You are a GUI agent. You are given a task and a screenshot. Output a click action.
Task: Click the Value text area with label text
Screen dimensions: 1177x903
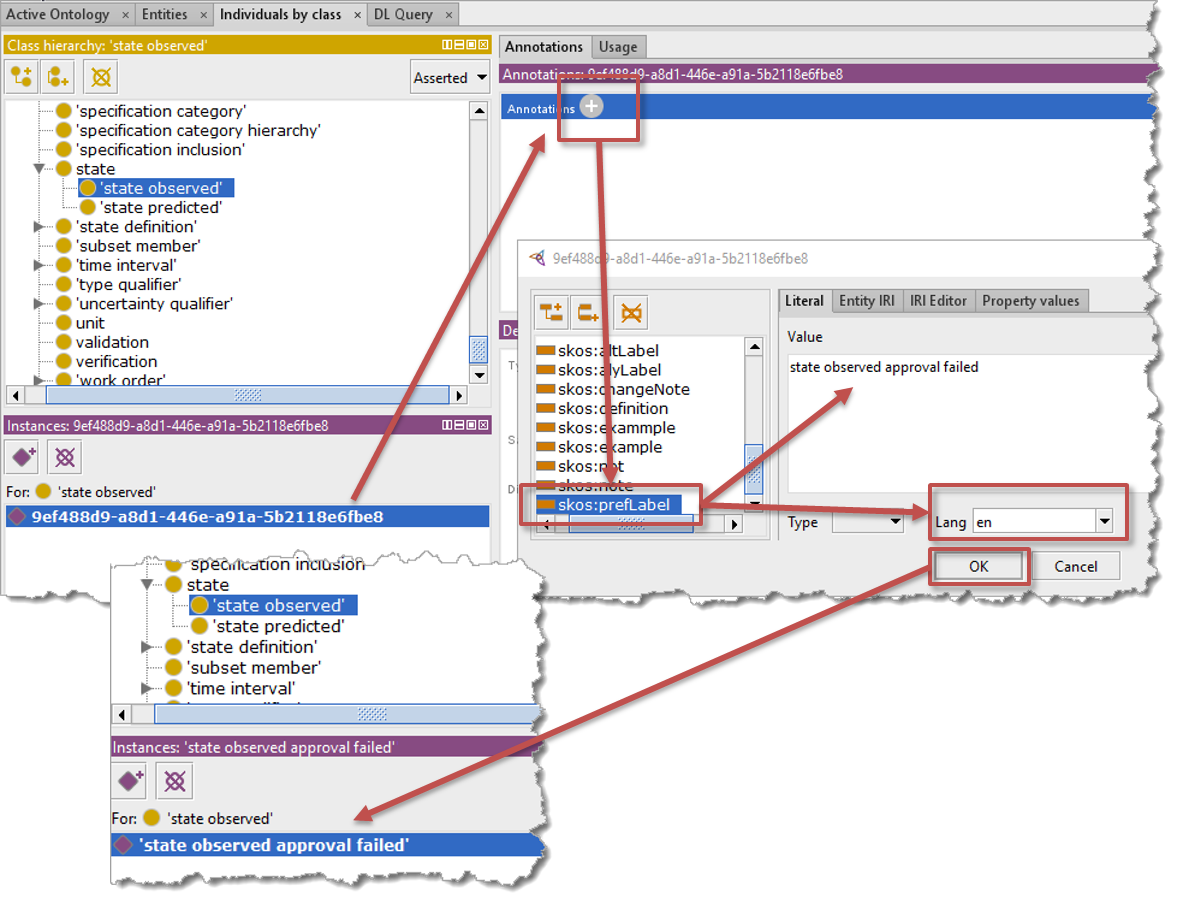[x=965, y=420]
